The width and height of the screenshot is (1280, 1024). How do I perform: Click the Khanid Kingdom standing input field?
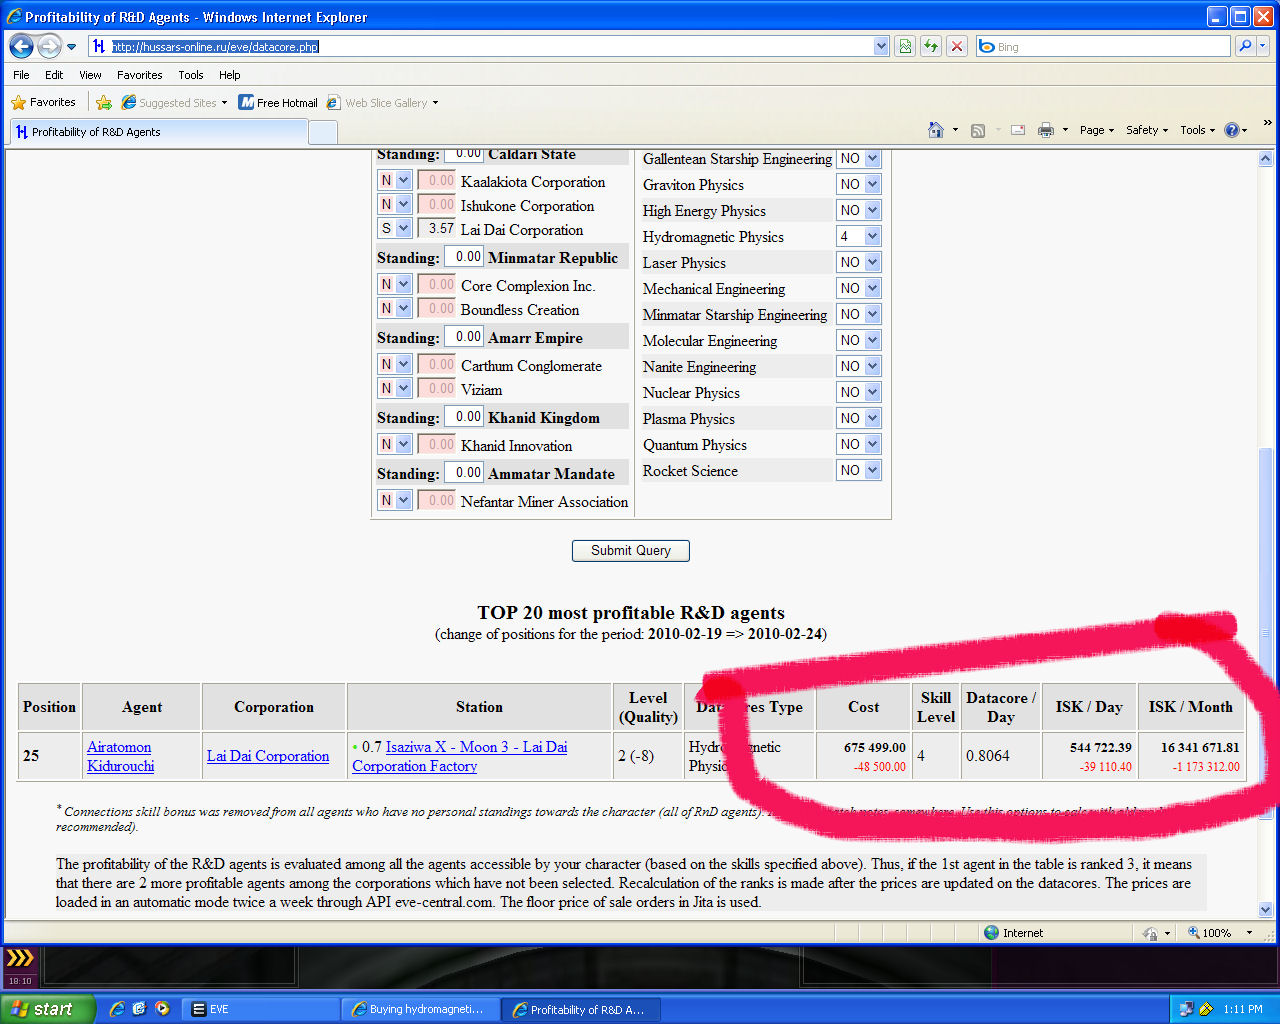464,417
